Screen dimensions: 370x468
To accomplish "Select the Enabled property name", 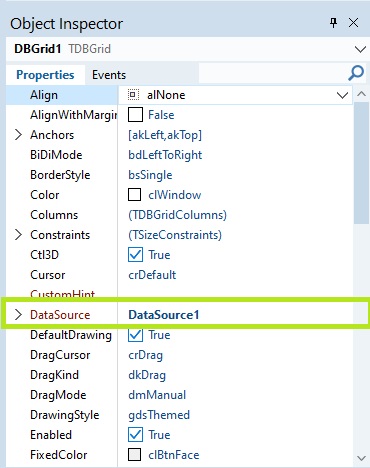I will [x=51, y=435].
